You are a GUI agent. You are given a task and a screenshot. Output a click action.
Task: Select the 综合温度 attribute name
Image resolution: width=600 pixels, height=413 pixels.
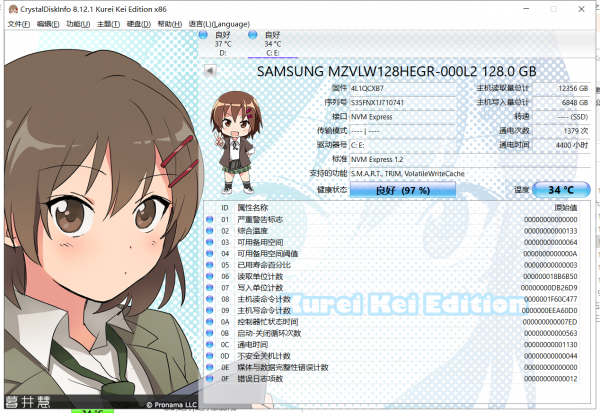tap(253, 231)
